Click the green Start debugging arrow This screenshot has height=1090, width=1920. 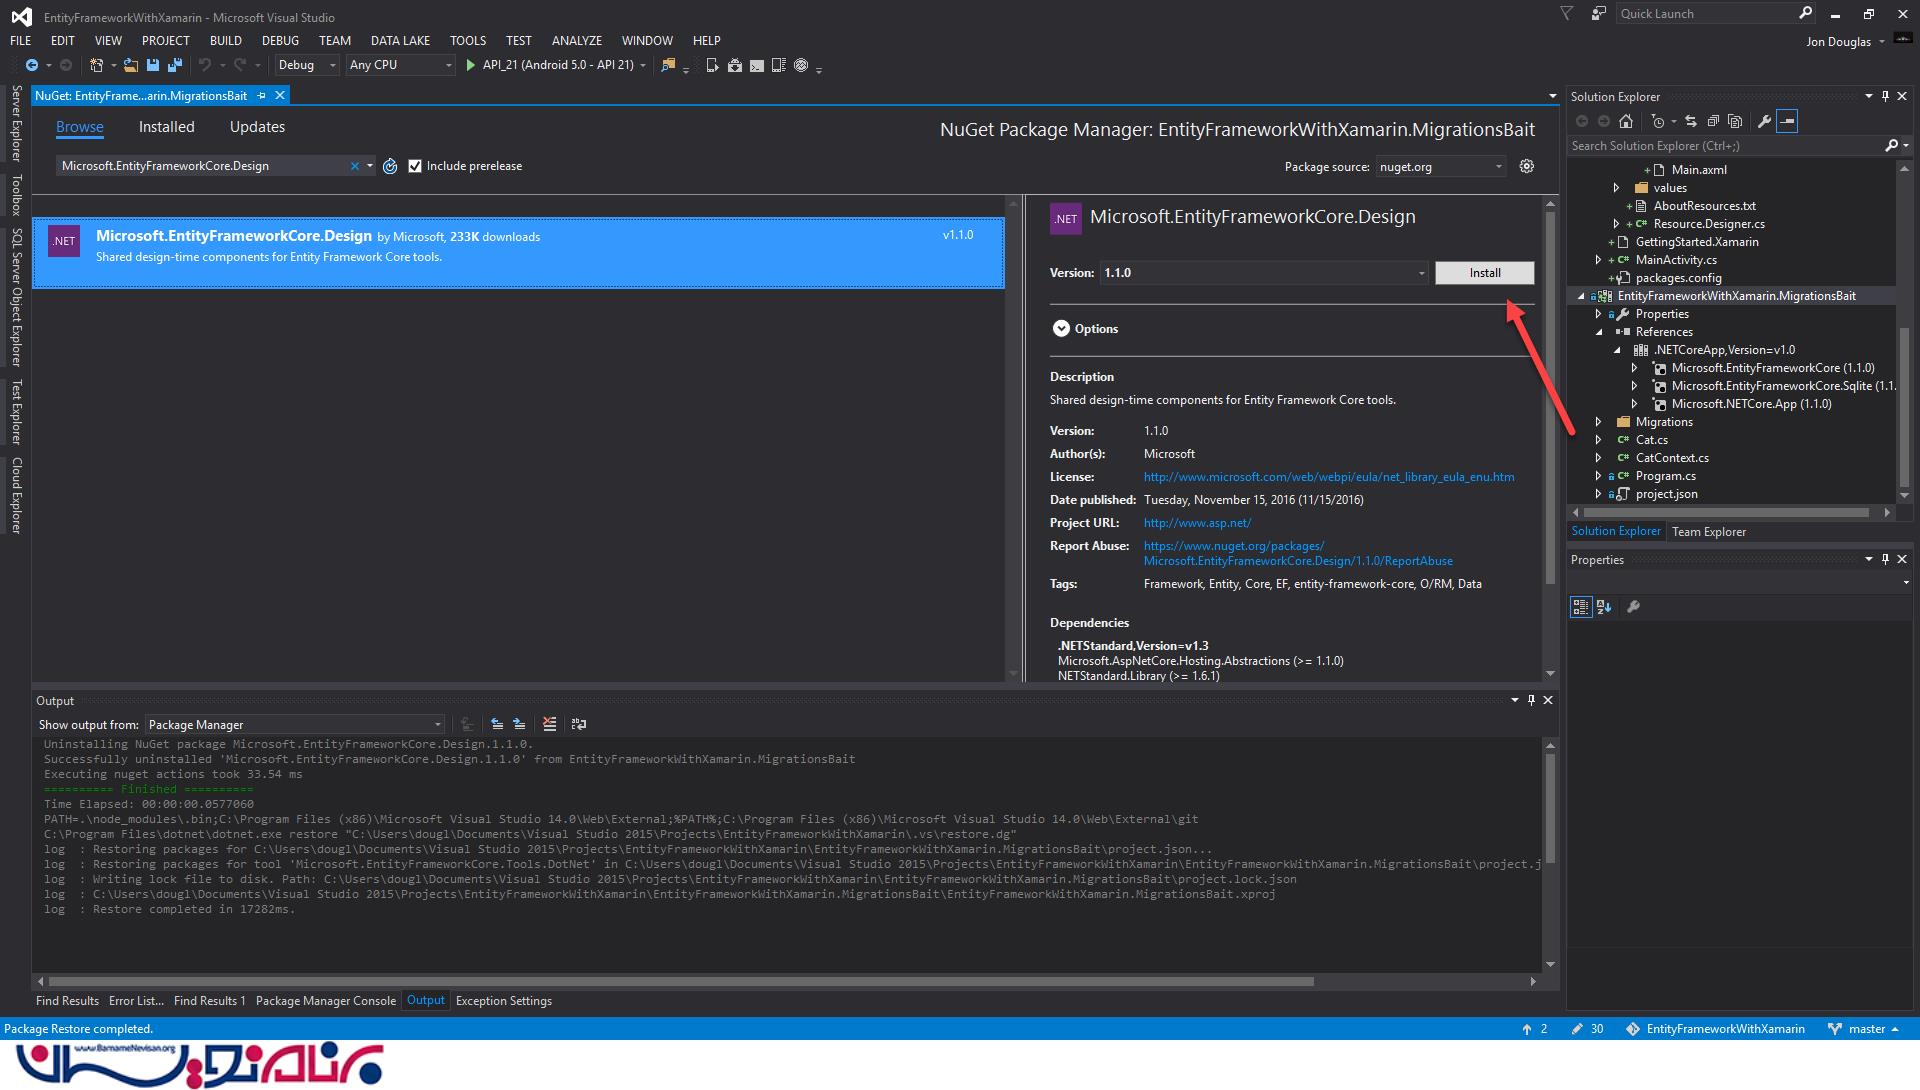point(470,65)
